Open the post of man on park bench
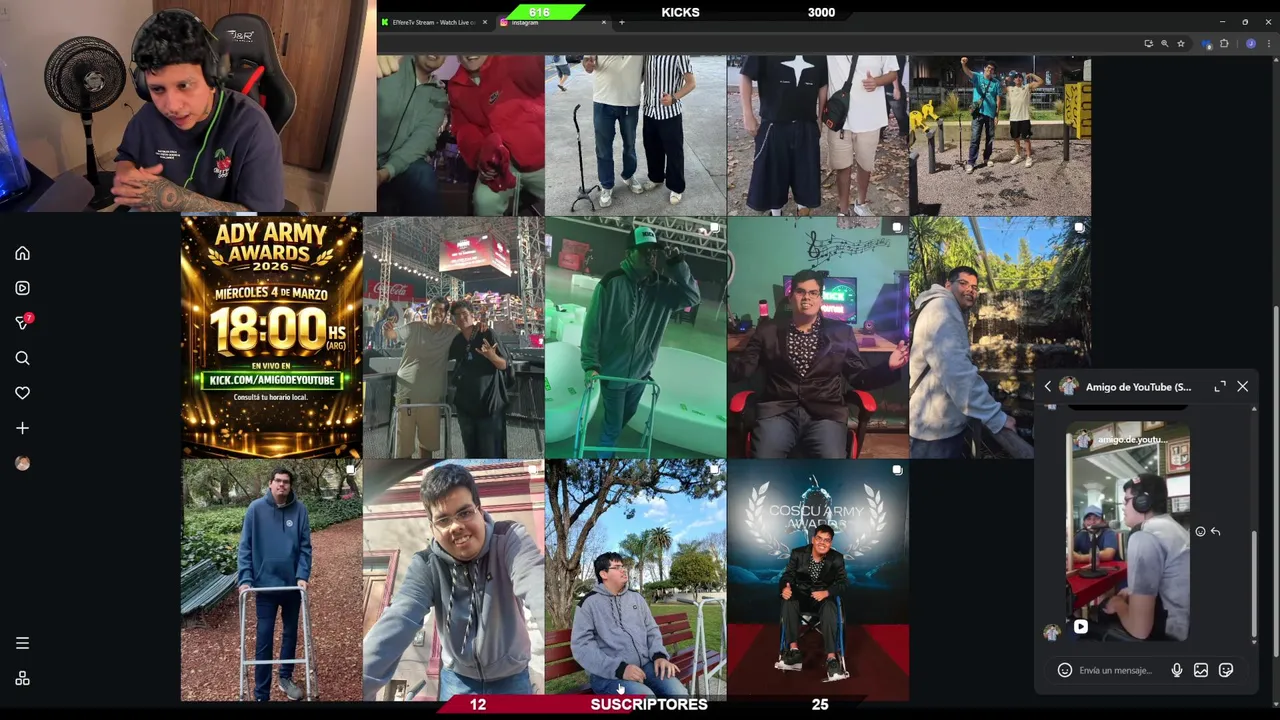 pyautogui.click(x=636, y=578)
